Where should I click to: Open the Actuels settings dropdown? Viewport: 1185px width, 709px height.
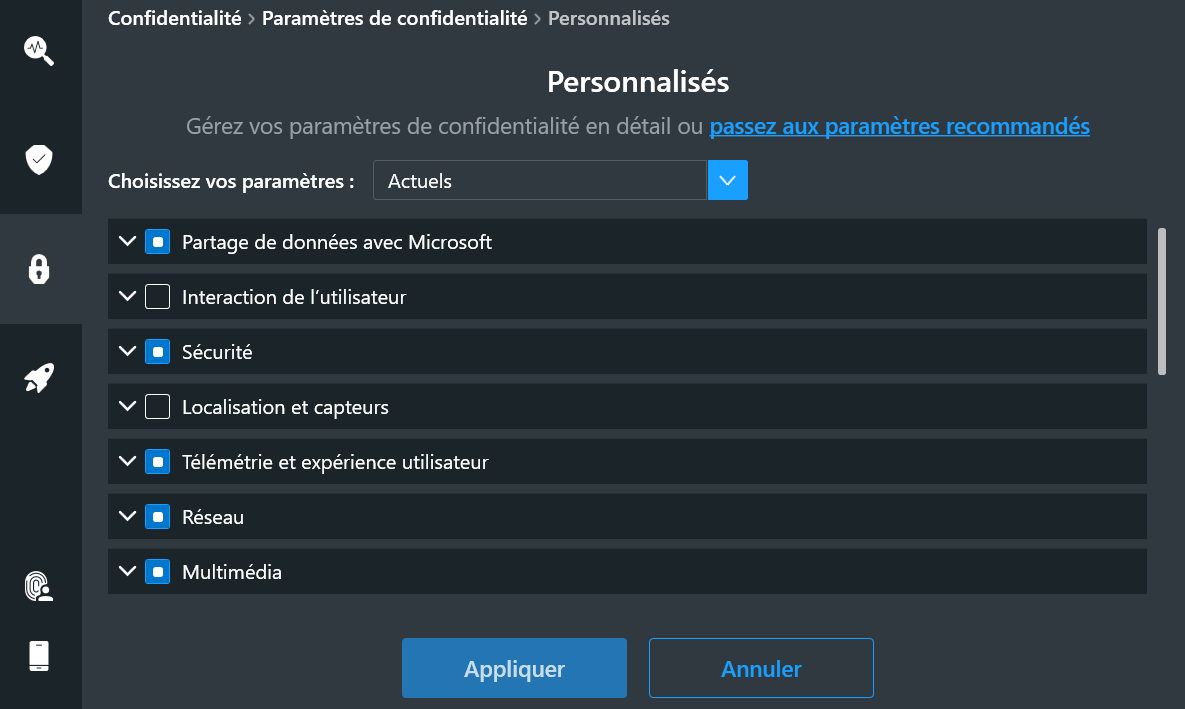[x=727, y=180]
